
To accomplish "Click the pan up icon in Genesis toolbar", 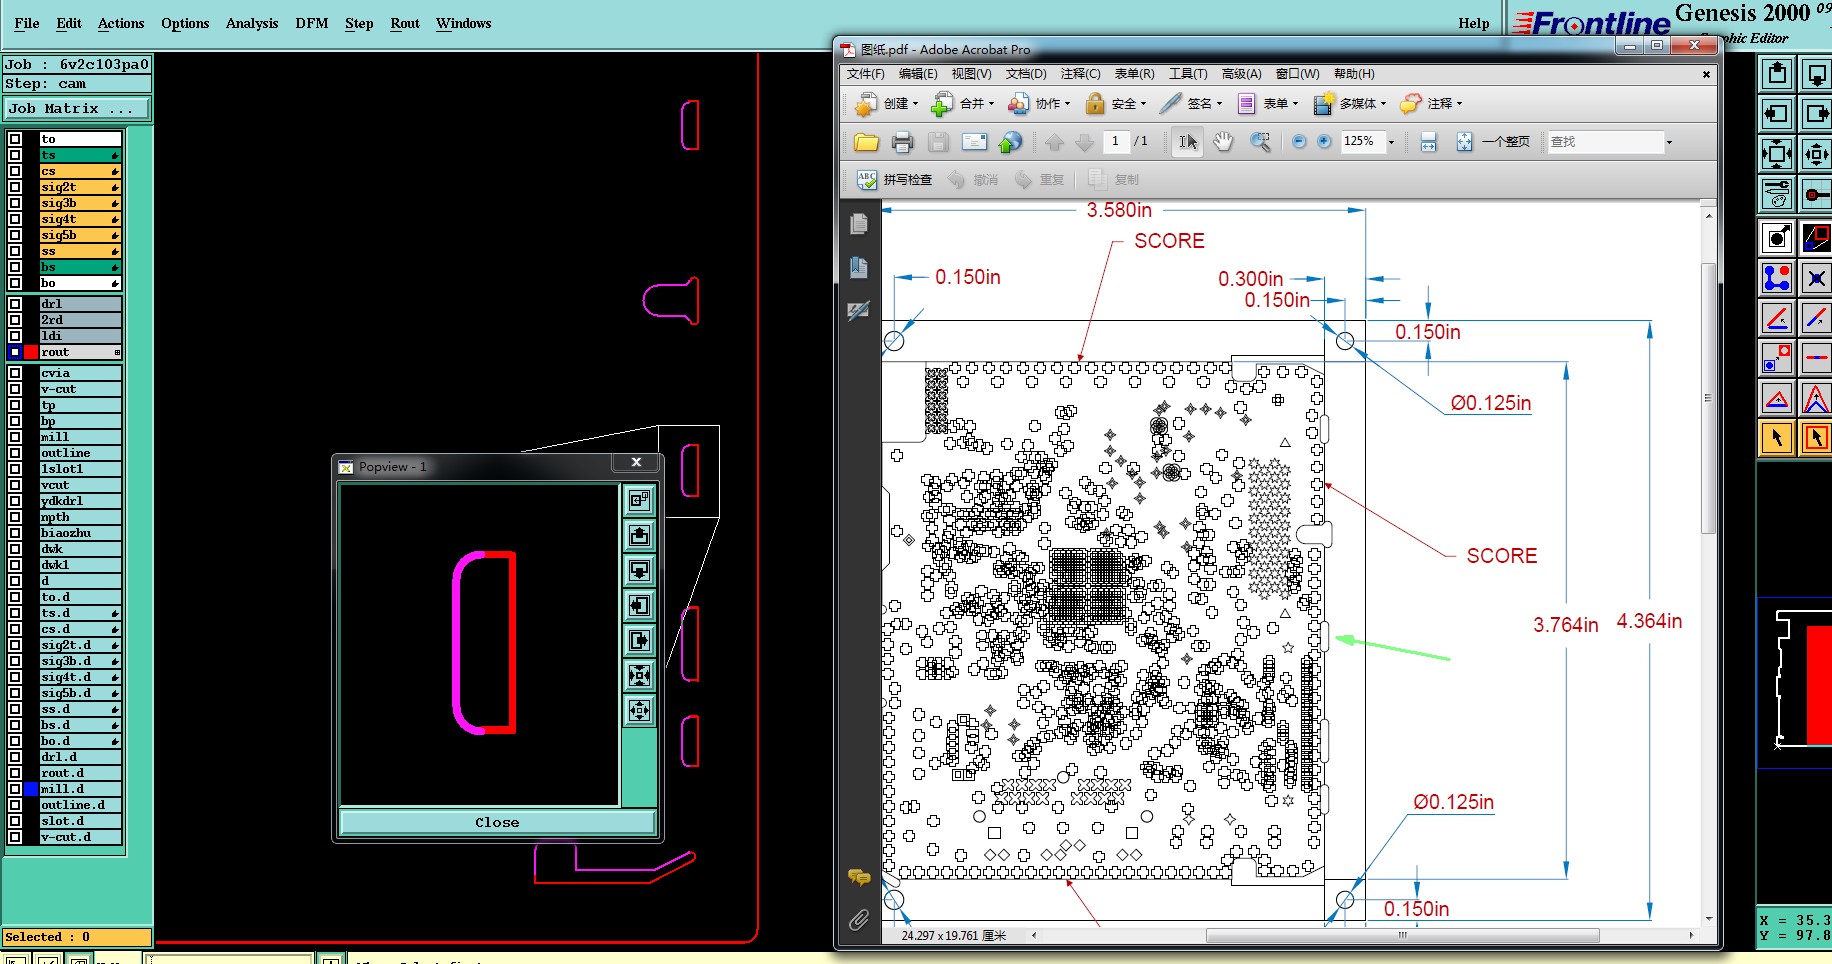I will 1777,73.
